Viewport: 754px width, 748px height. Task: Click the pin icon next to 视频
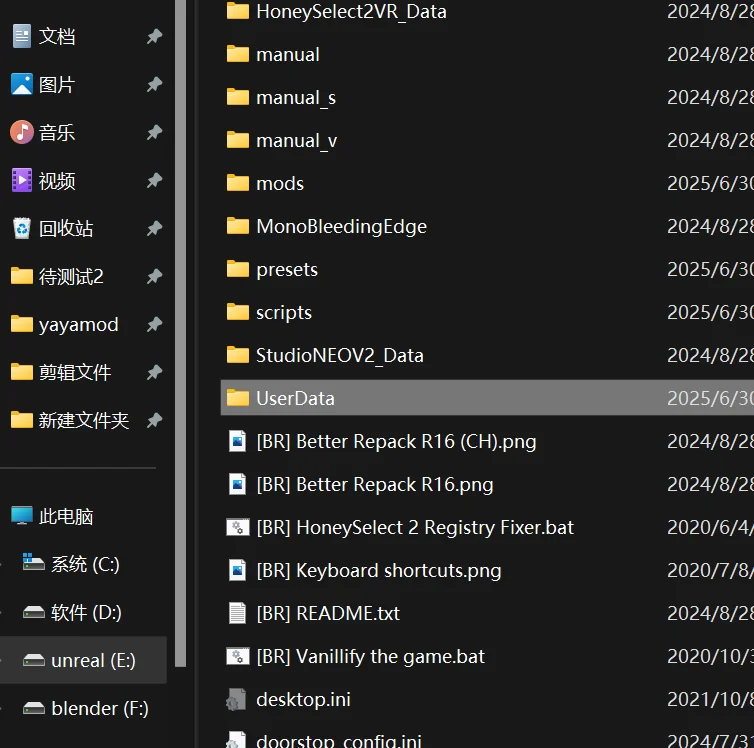[154, 180]
